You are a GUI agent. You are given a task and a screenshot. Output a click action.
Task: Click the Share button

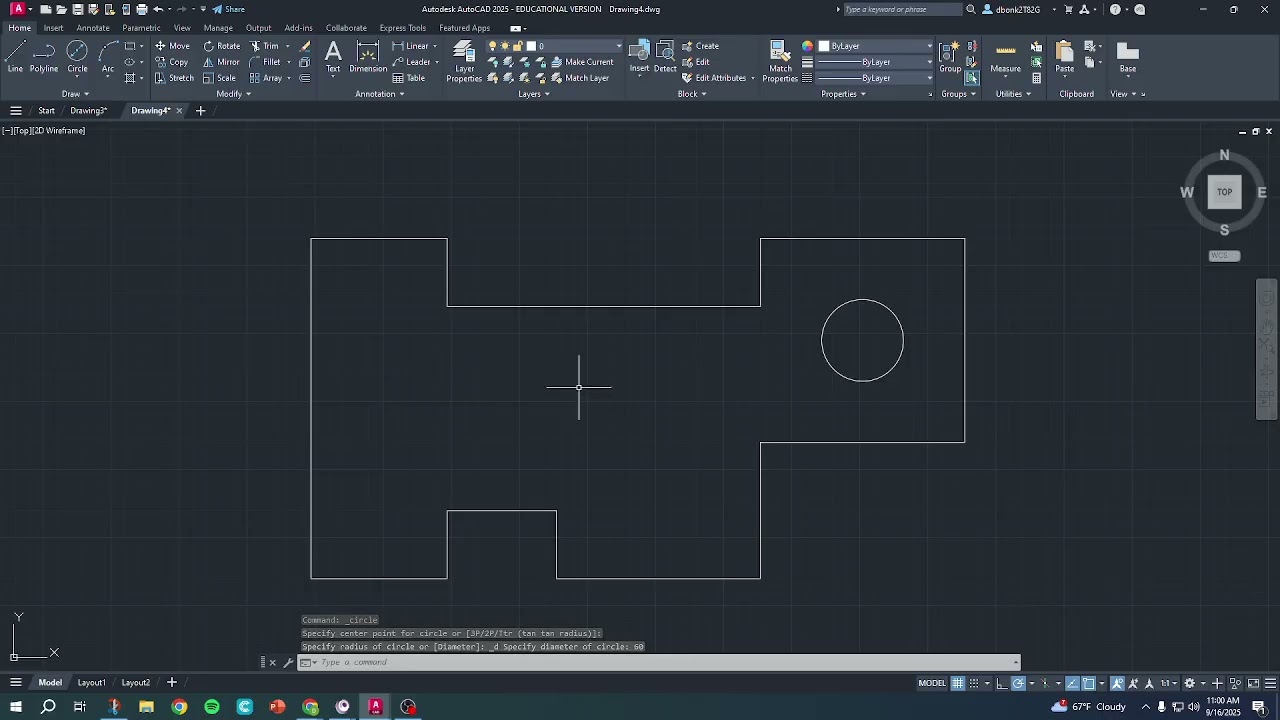pyautogui.click(x=229, y=9)
